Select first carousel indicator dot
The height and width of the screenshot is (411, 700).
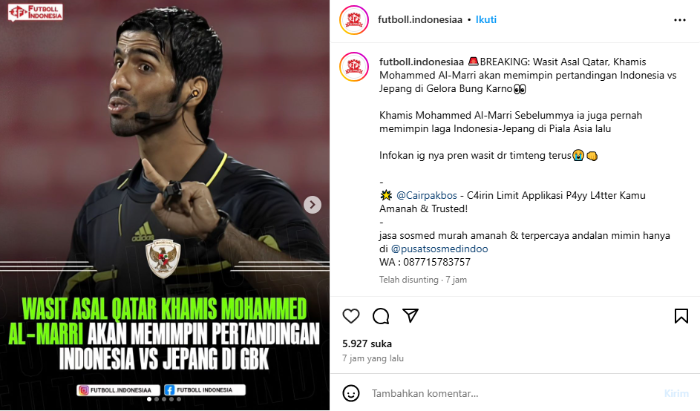(149, 399)
